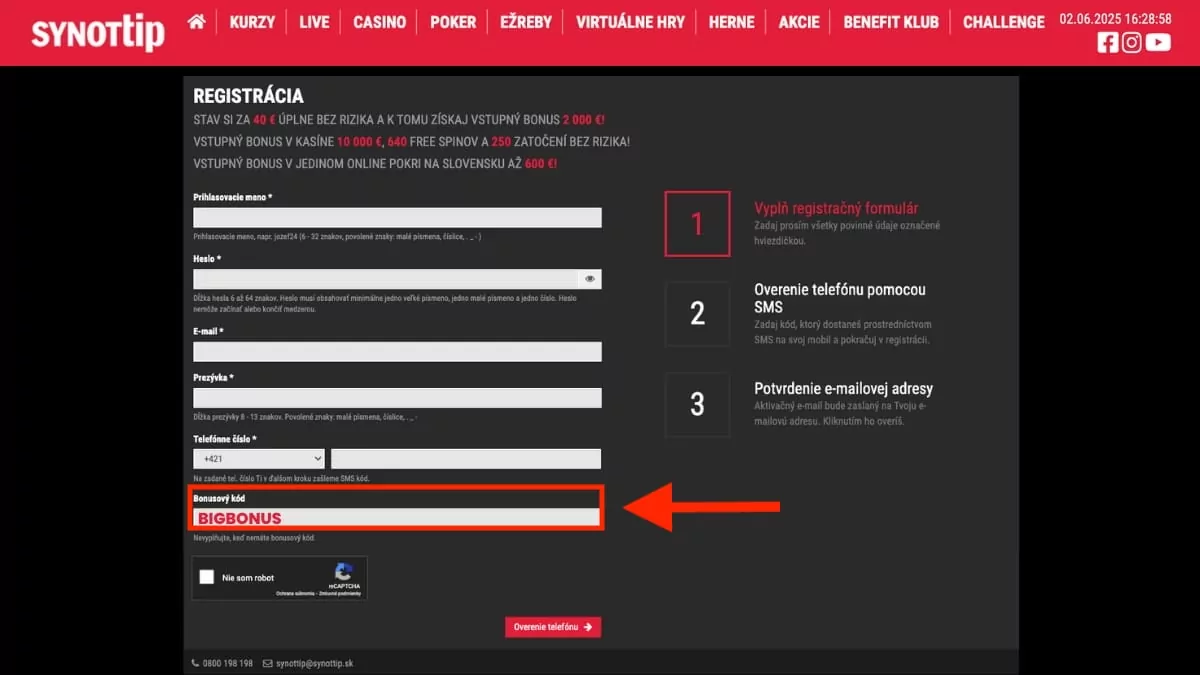The height and width of the screenshot is (675, 1200).
Task: Open the CASINO menu item
Action: coord(380,22)
